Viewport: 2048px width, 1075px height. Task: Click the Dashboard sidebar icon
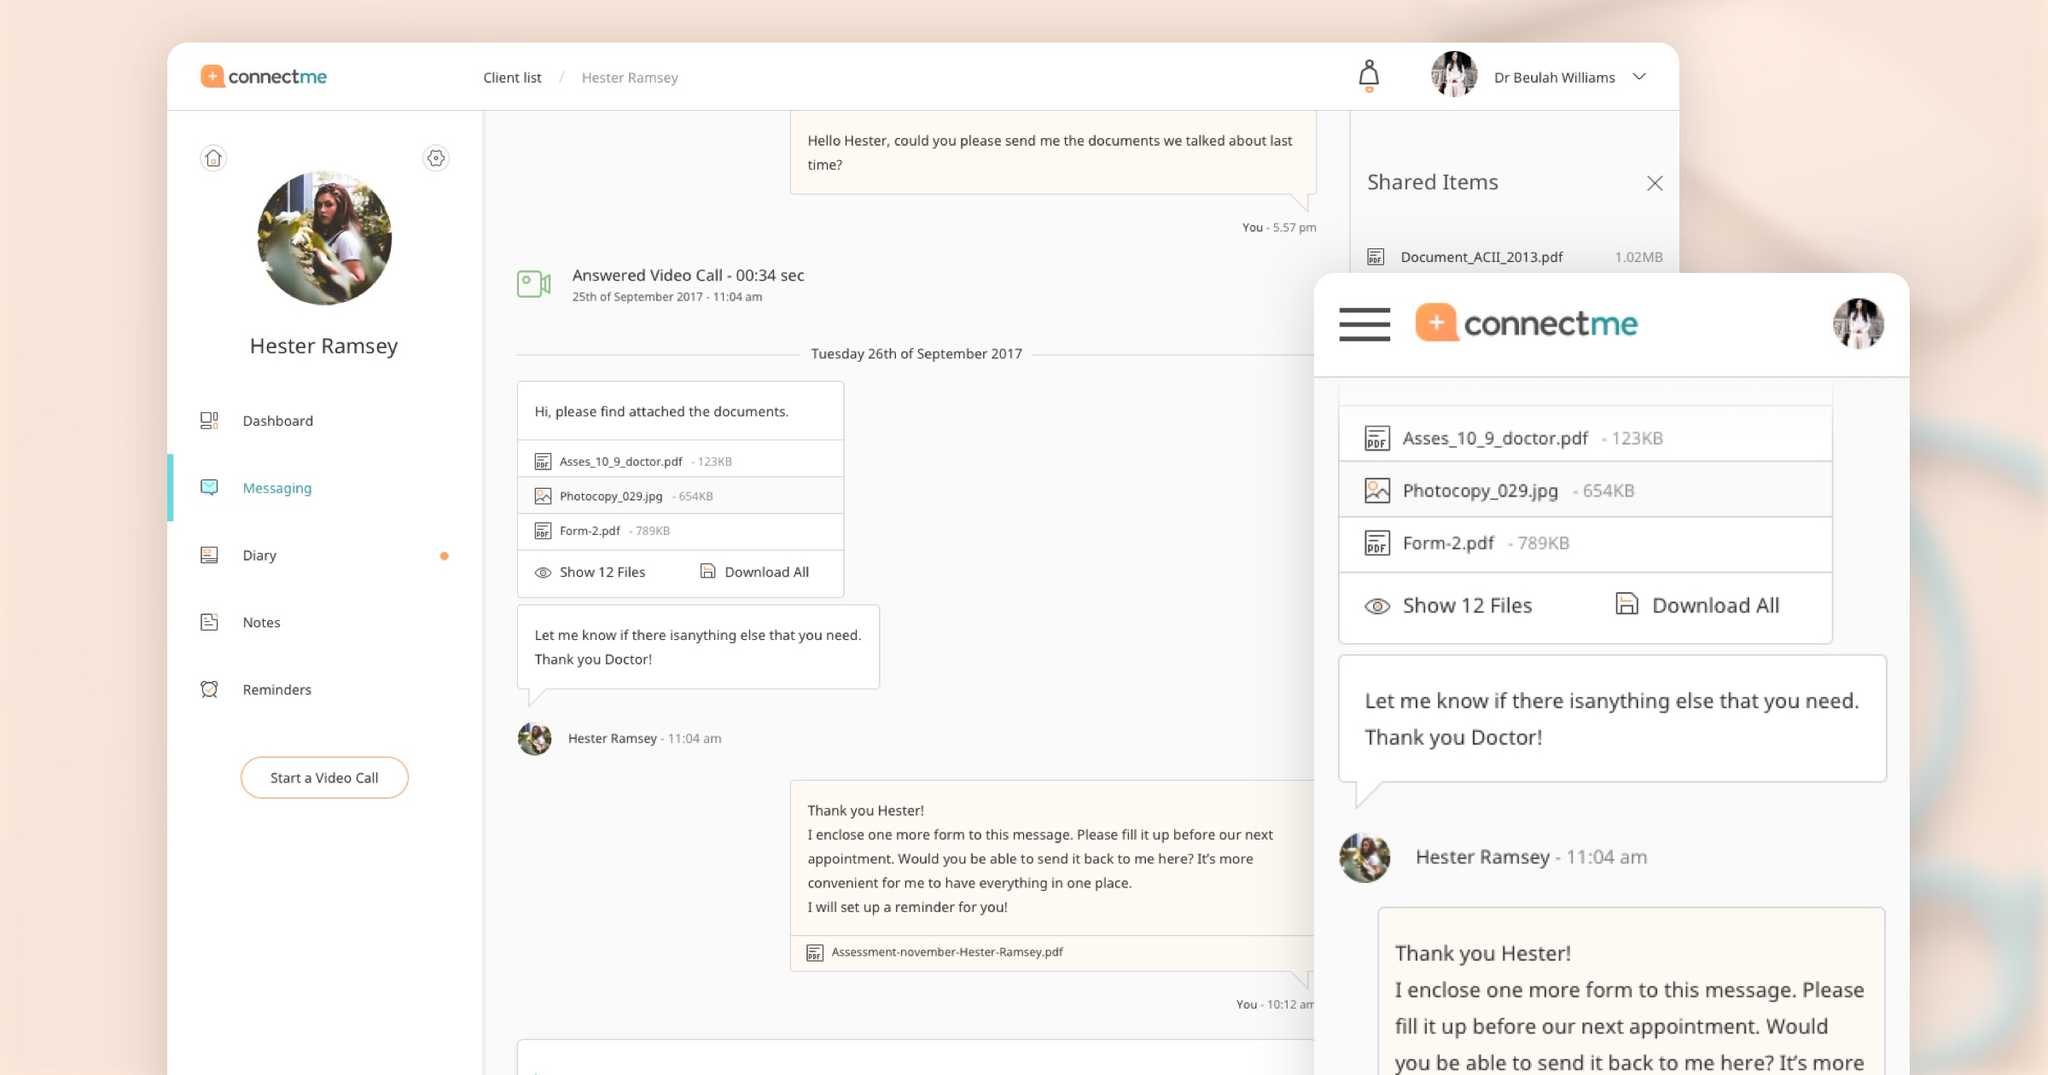pyautogui.click(x=209, y=421)
